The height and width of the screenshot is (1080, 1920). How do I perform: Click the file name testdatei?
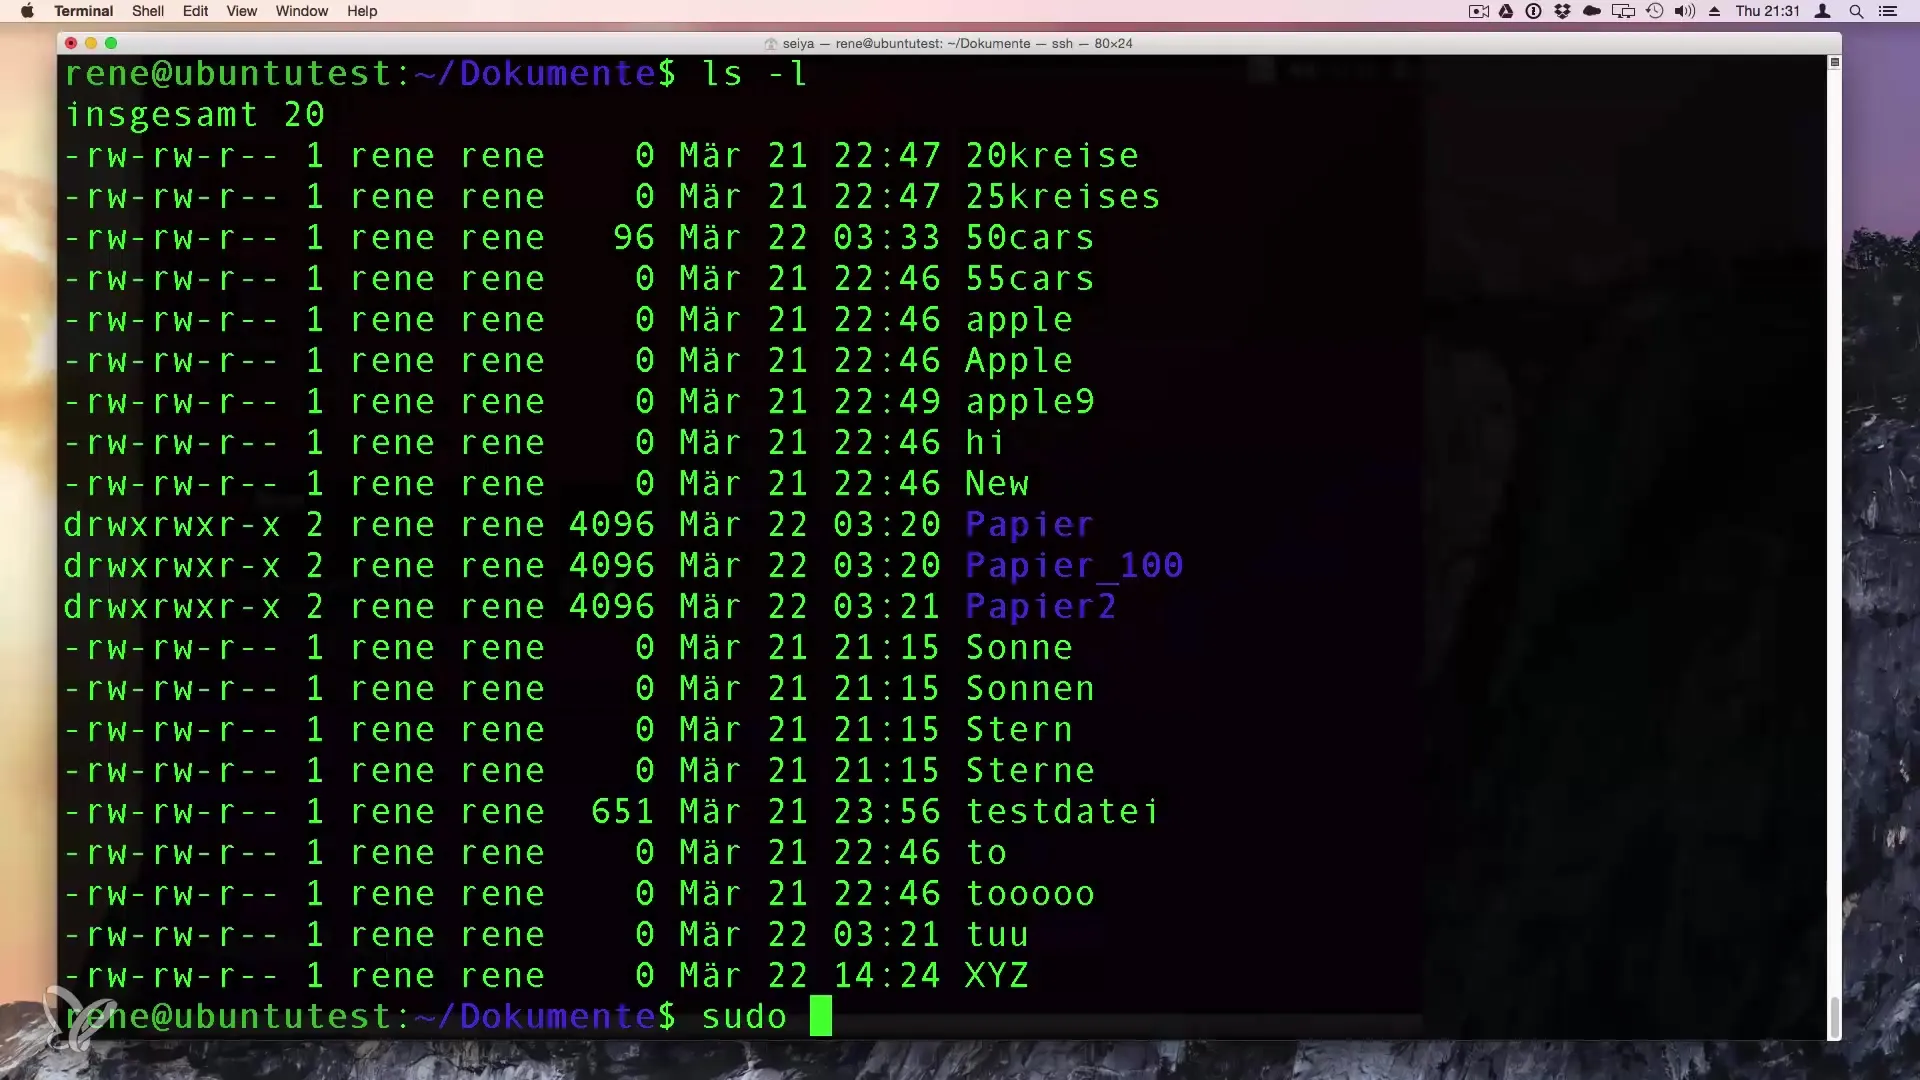pyautogui.click(x=1063, y=812)
